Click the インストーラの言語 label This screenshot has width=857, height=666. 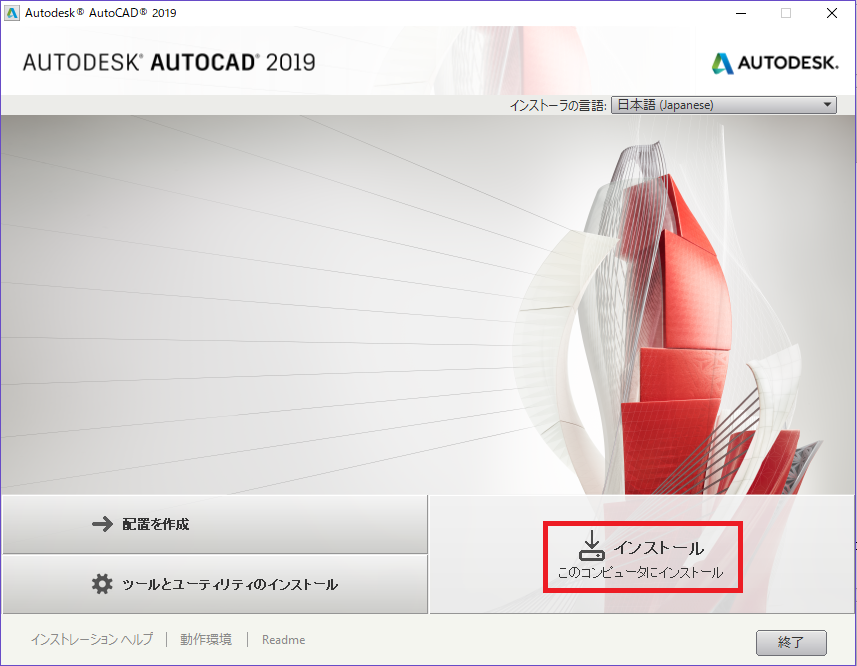[557, 105]
